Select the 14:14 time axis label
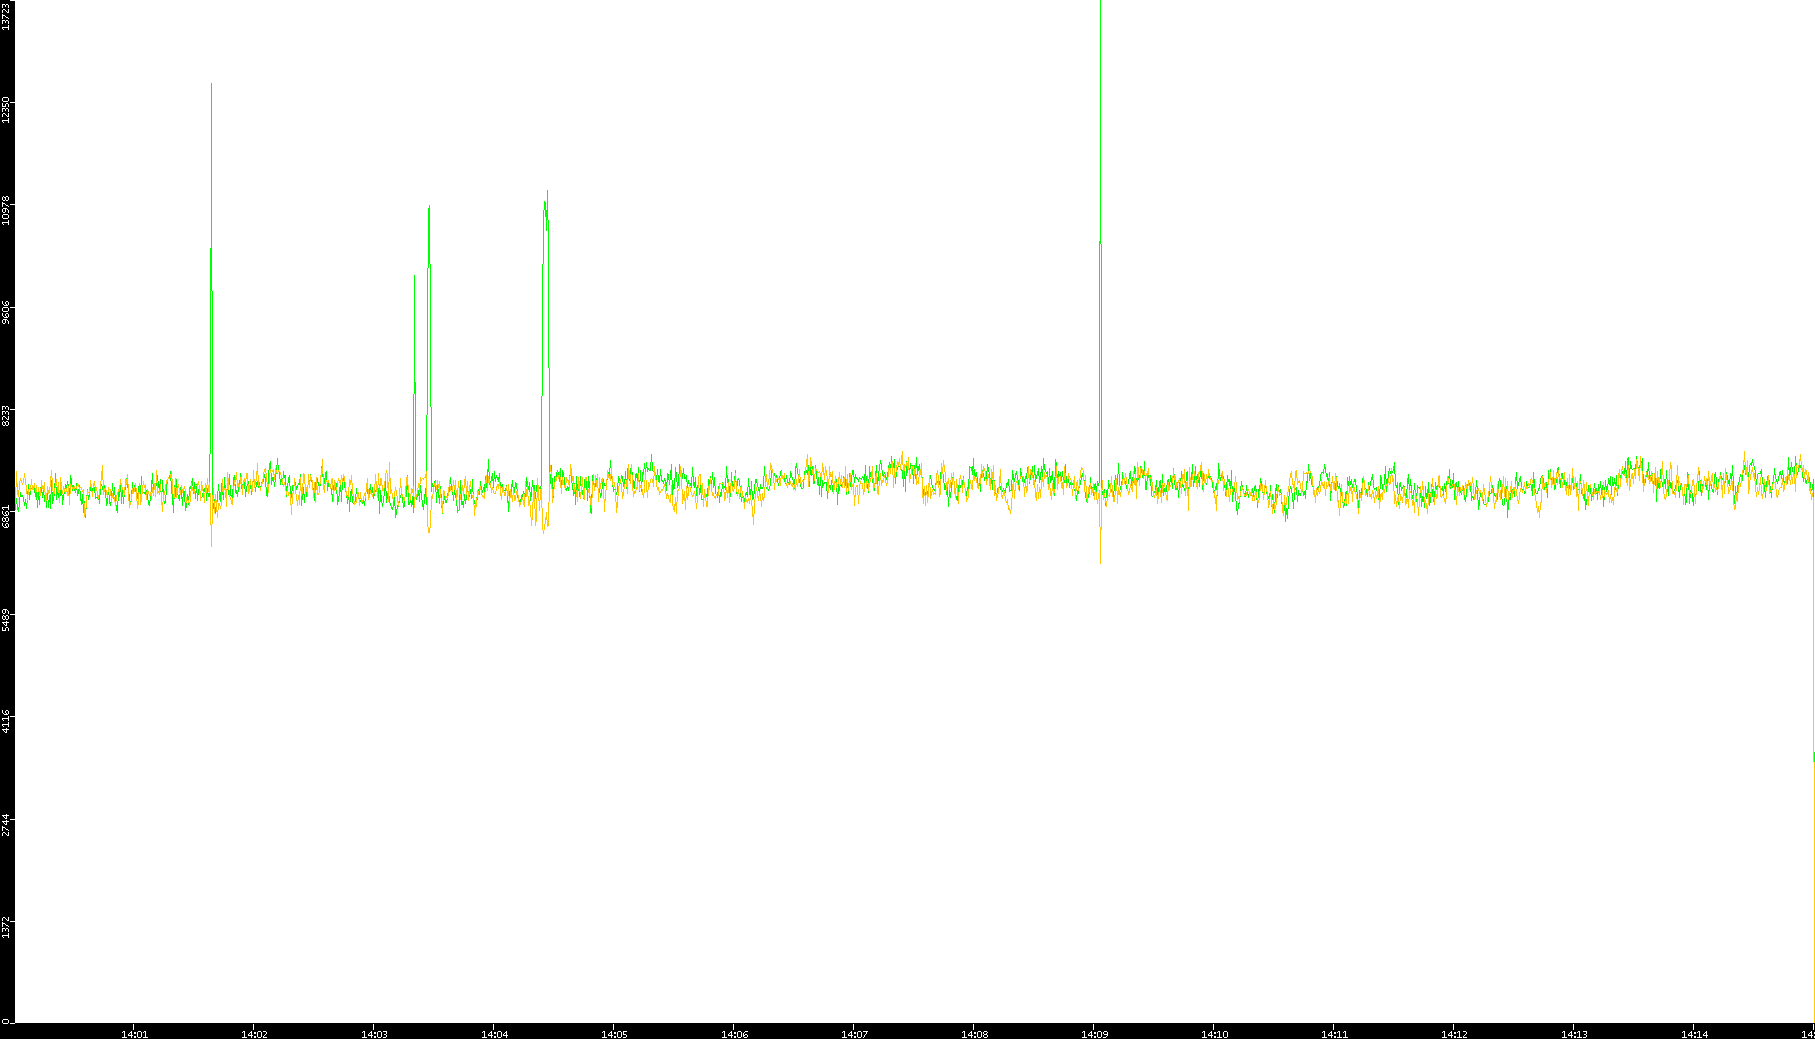1815x1039 pixels. click(x=1694, y=1034)
